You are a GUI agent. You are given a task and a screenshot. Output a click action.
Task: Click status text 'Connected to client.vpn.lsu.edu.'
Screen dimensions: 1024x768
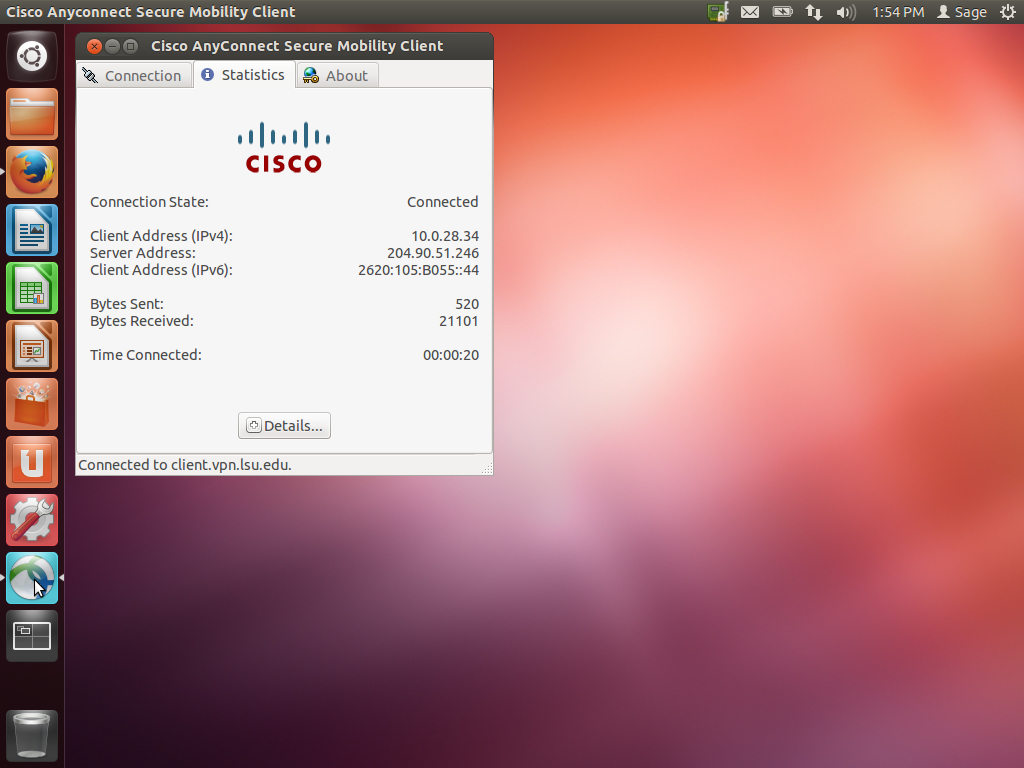[185, 465]
